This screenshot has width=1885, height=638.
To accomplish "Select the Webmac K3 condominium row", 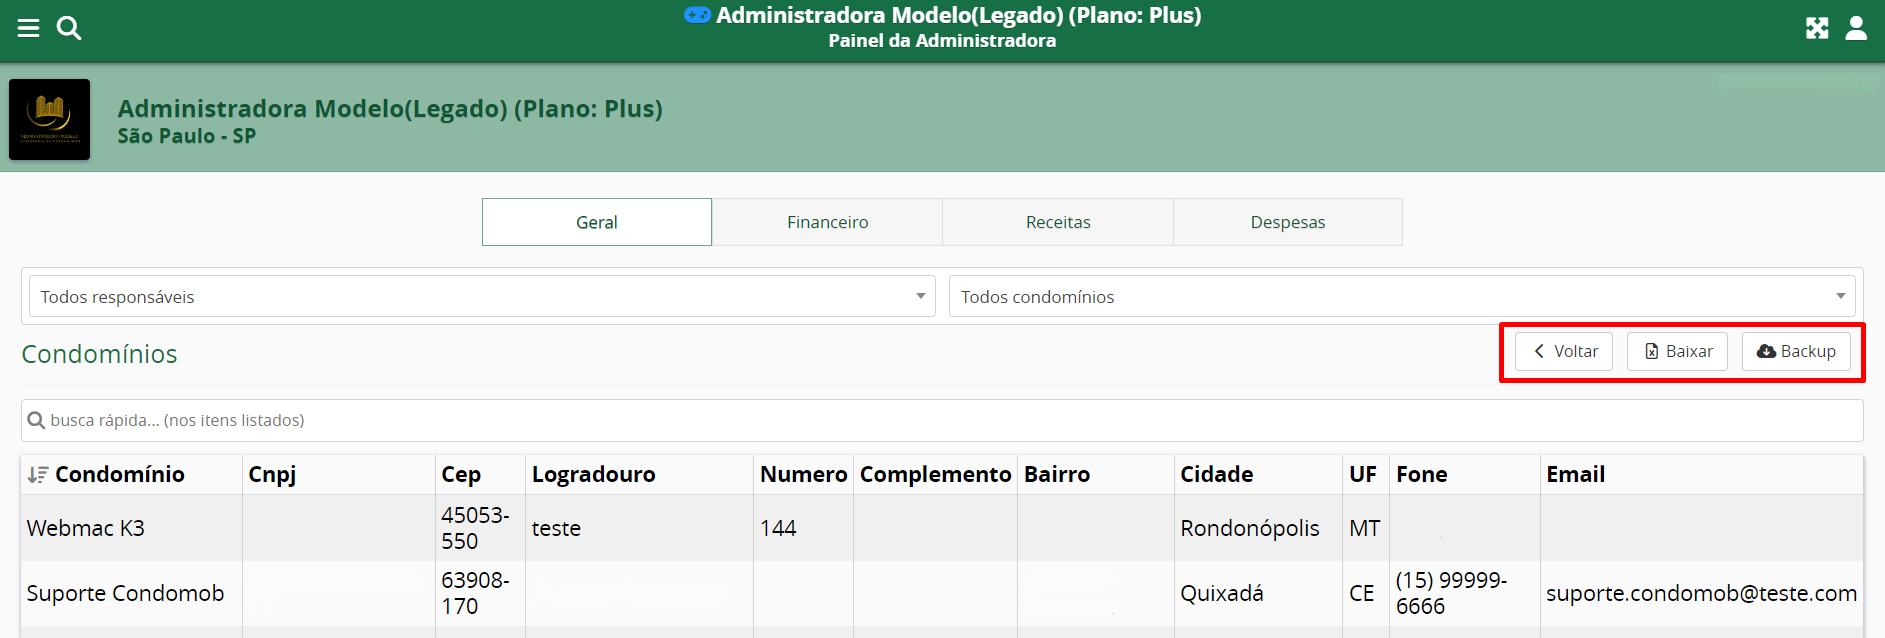I will (x=86, y=528).
